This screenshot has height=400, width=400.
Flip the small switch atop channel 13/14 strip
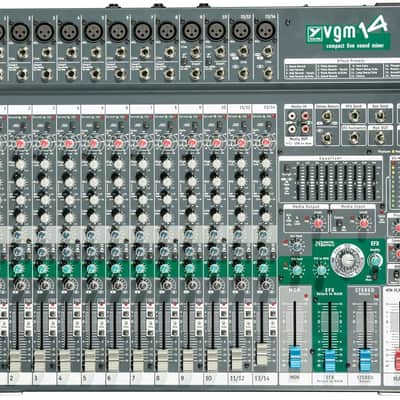268,125
